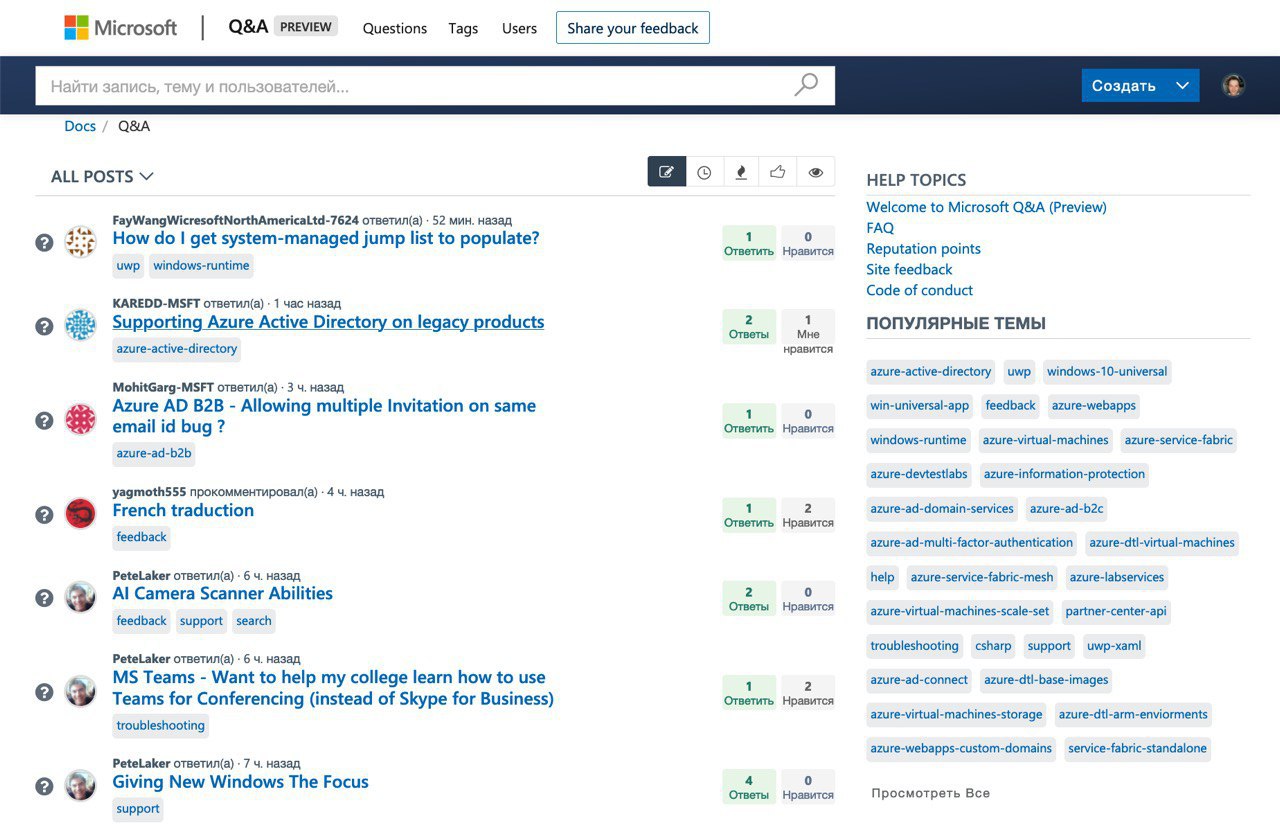Open PeteLaker avatar on MS Teams post

coord(80,691)
